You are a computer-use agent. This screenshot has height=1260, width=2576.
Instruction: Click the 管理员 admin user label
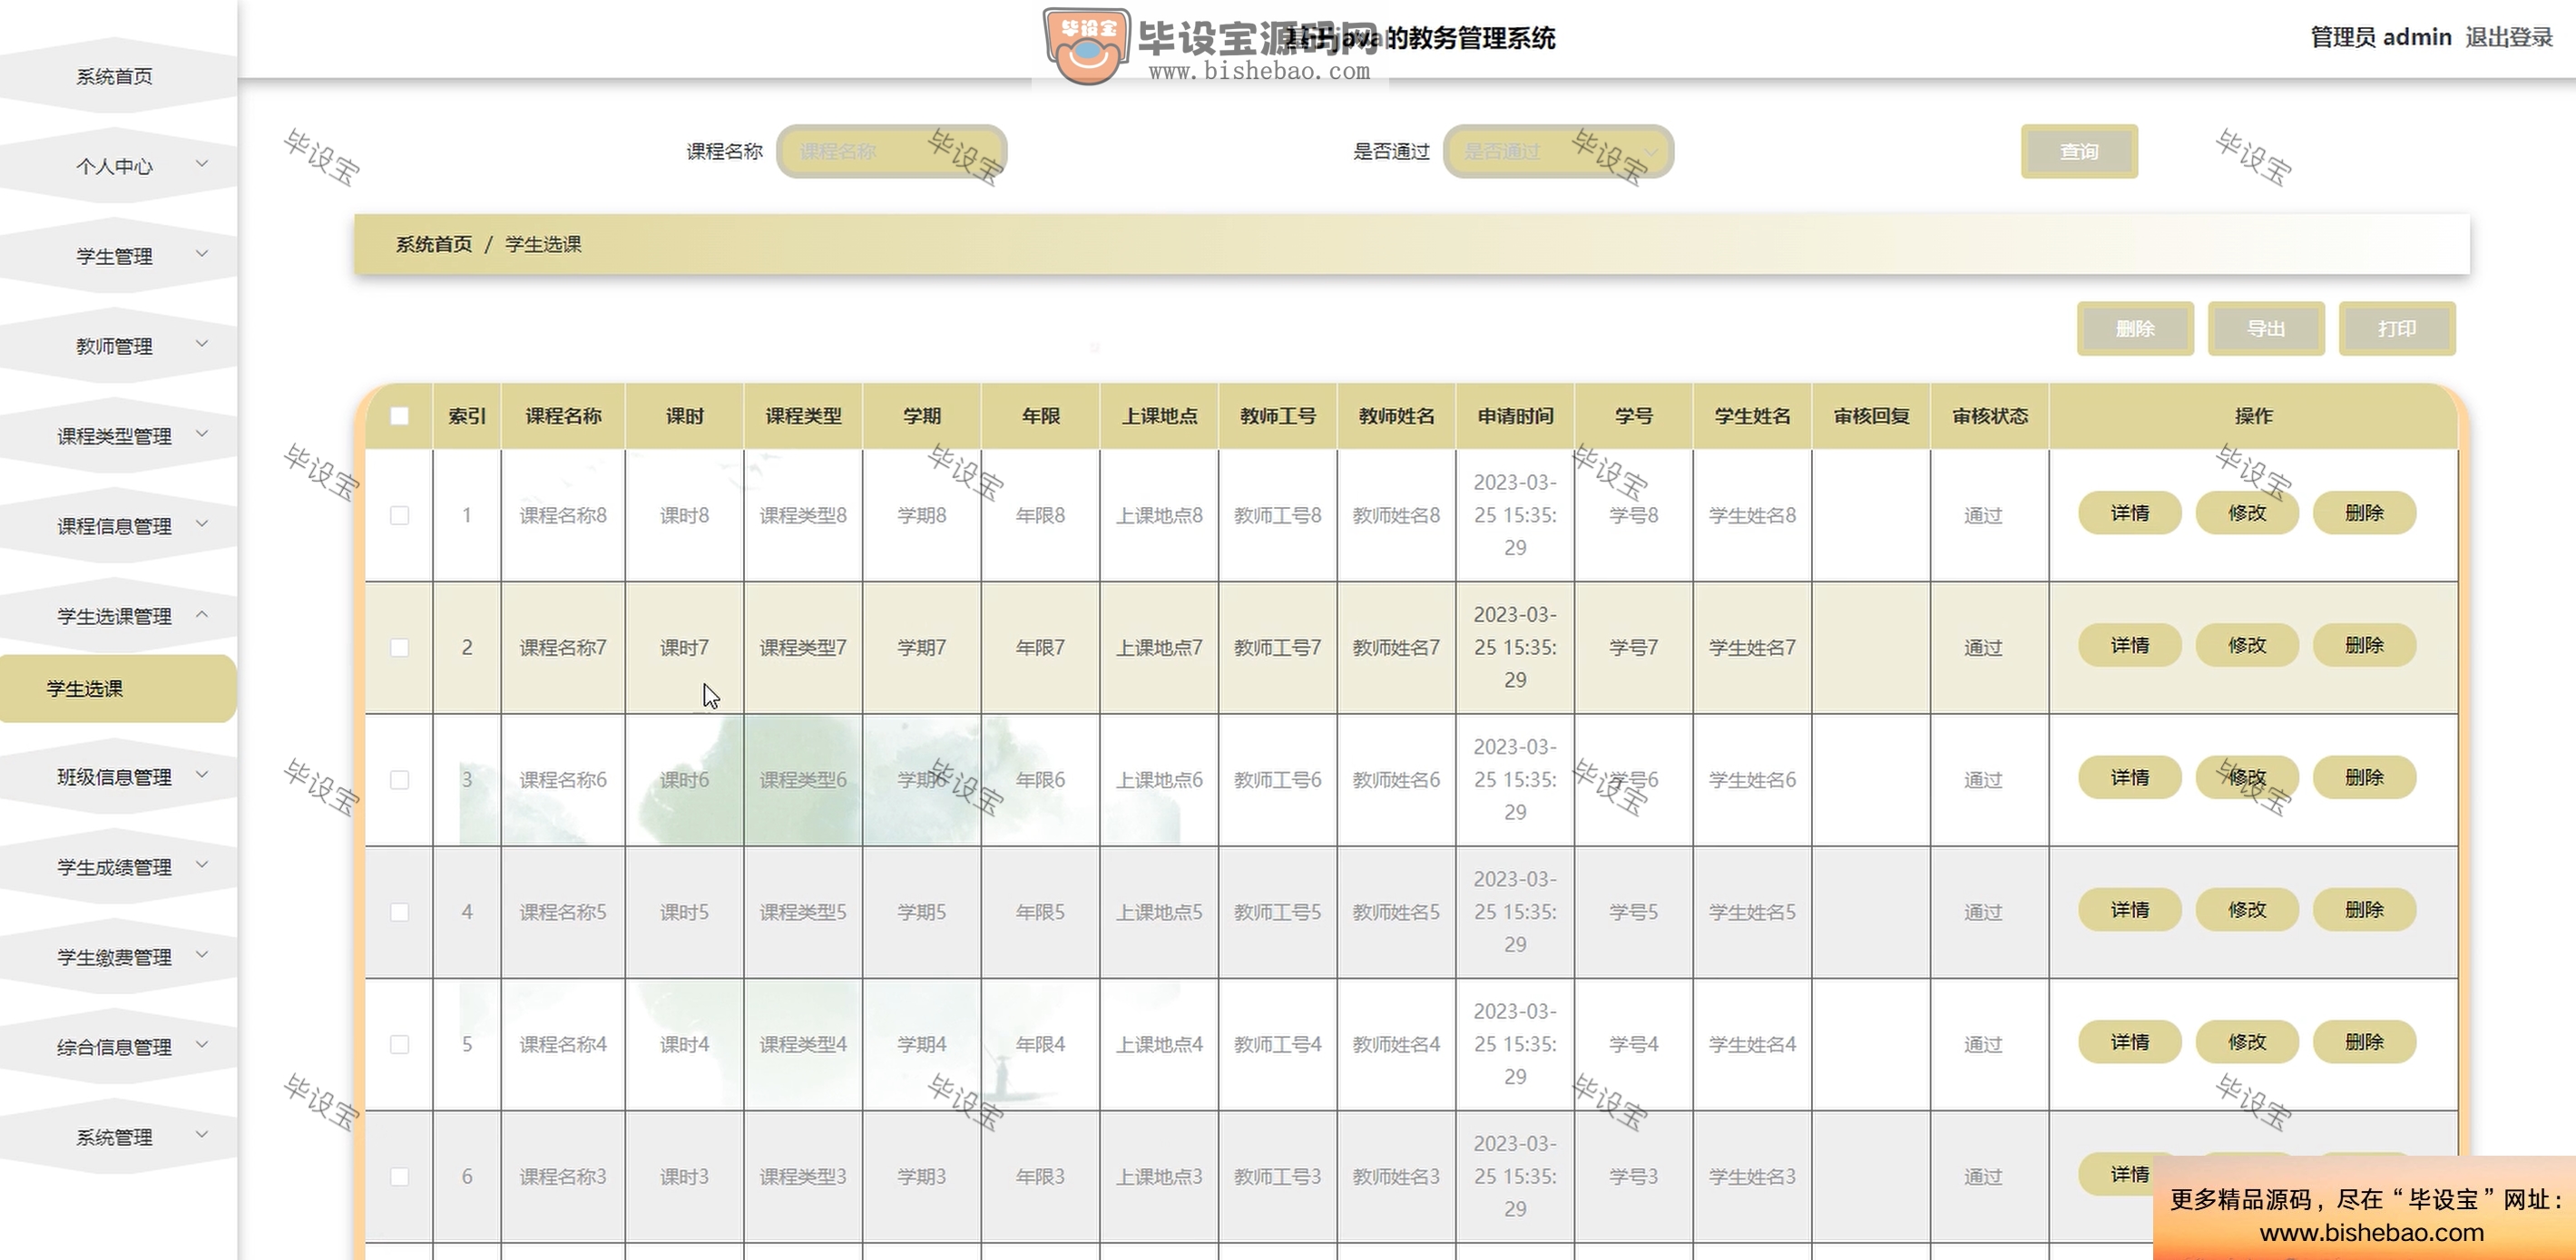point(2380,38)
